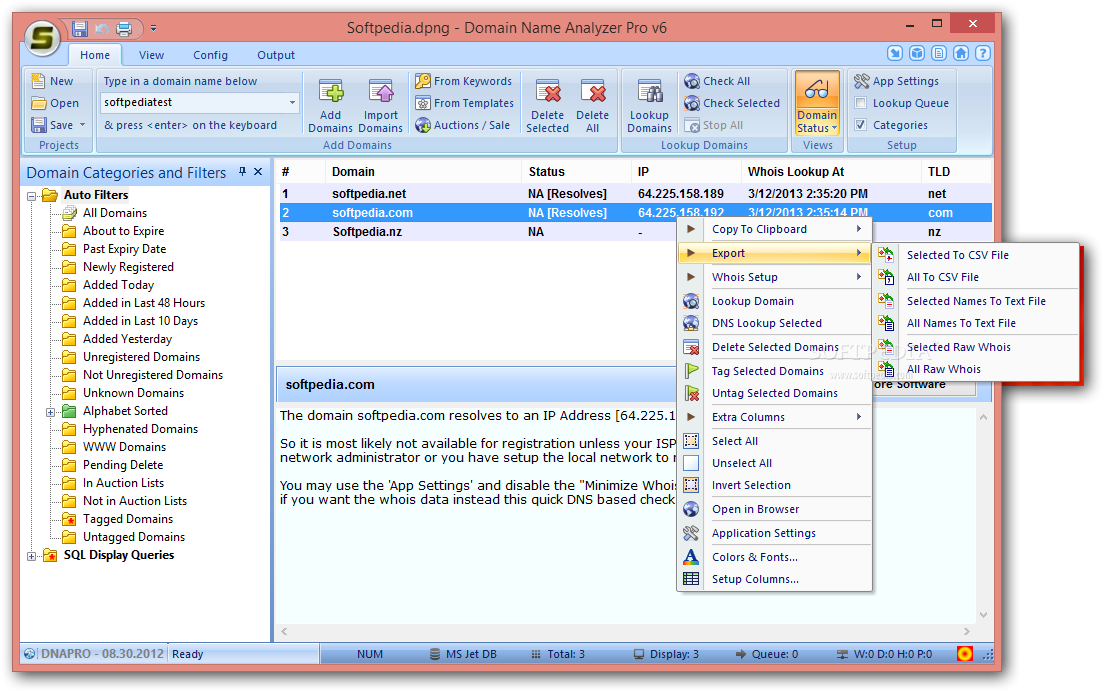The width and height of the screenshot is (1104, 692).
Task: Click the Whois Lookup At column header
Action: (x=831, y=172)
